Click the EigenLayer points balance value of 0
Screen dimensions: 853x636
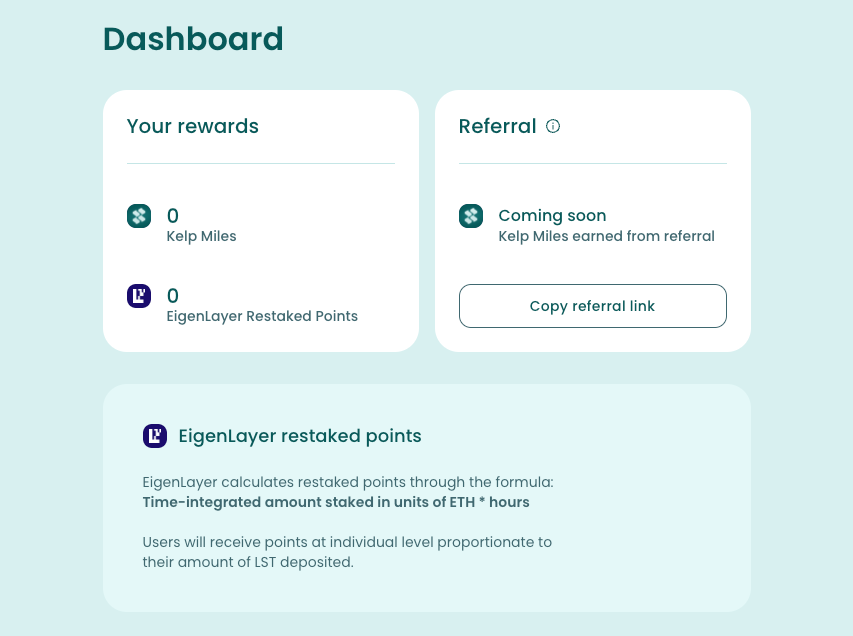pos(173,295)
